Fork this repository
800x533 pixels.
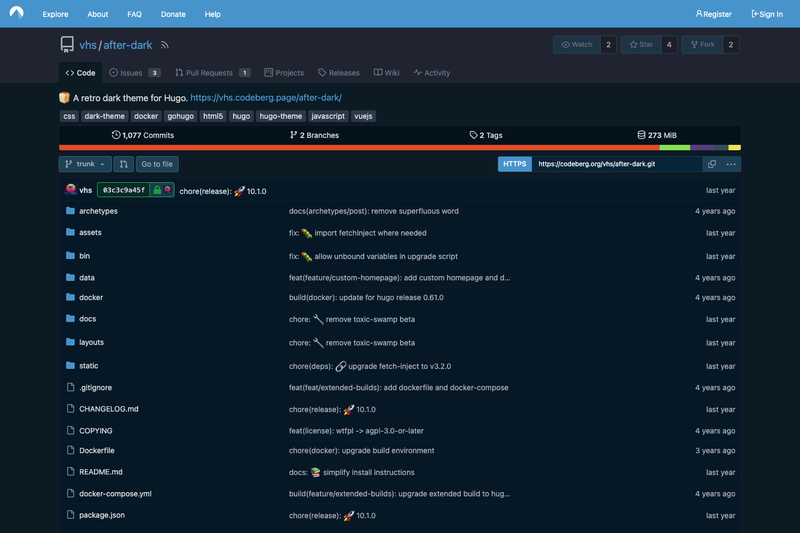(702, 45)
